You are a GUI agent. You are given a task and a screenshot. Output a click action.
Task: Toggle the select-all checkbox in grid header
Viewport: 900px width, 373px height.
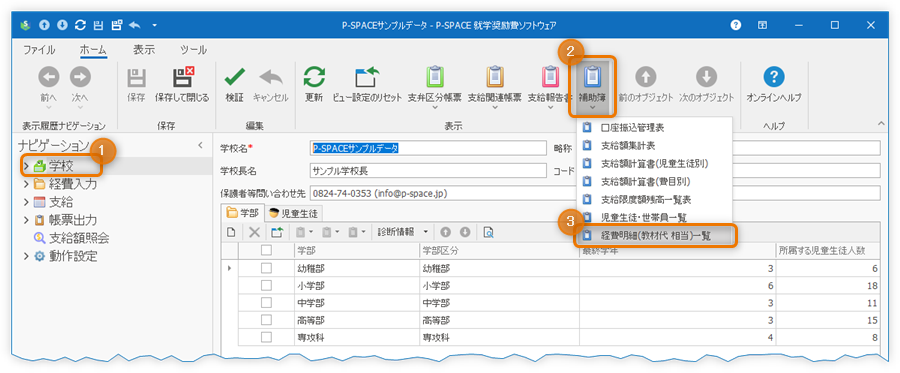click(x=266, y=250)
